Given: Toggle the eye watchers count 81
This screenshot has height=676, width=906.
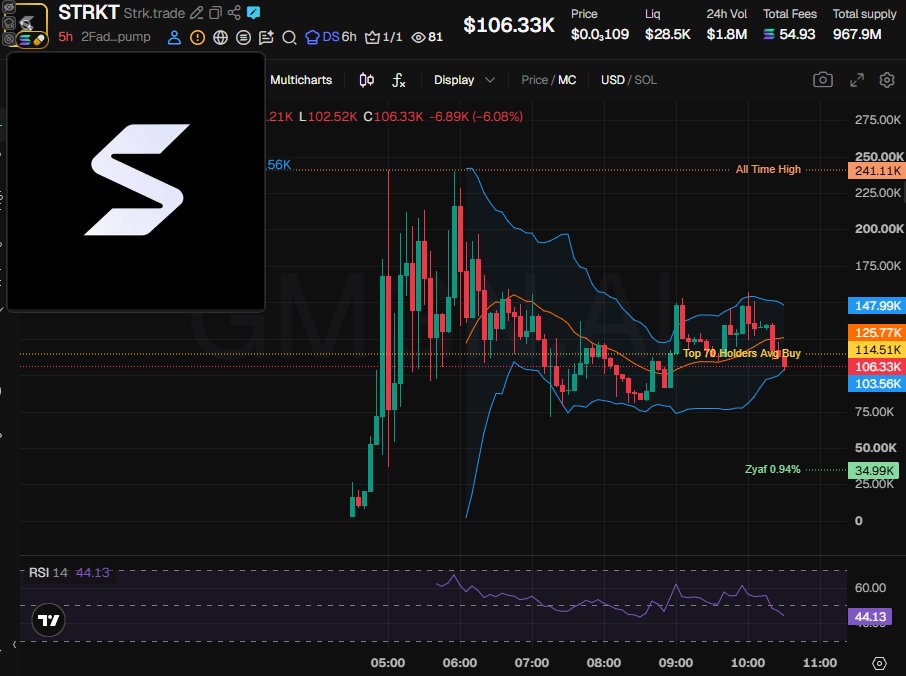Looking at the screenshot, I should click(x=426, y=38).
